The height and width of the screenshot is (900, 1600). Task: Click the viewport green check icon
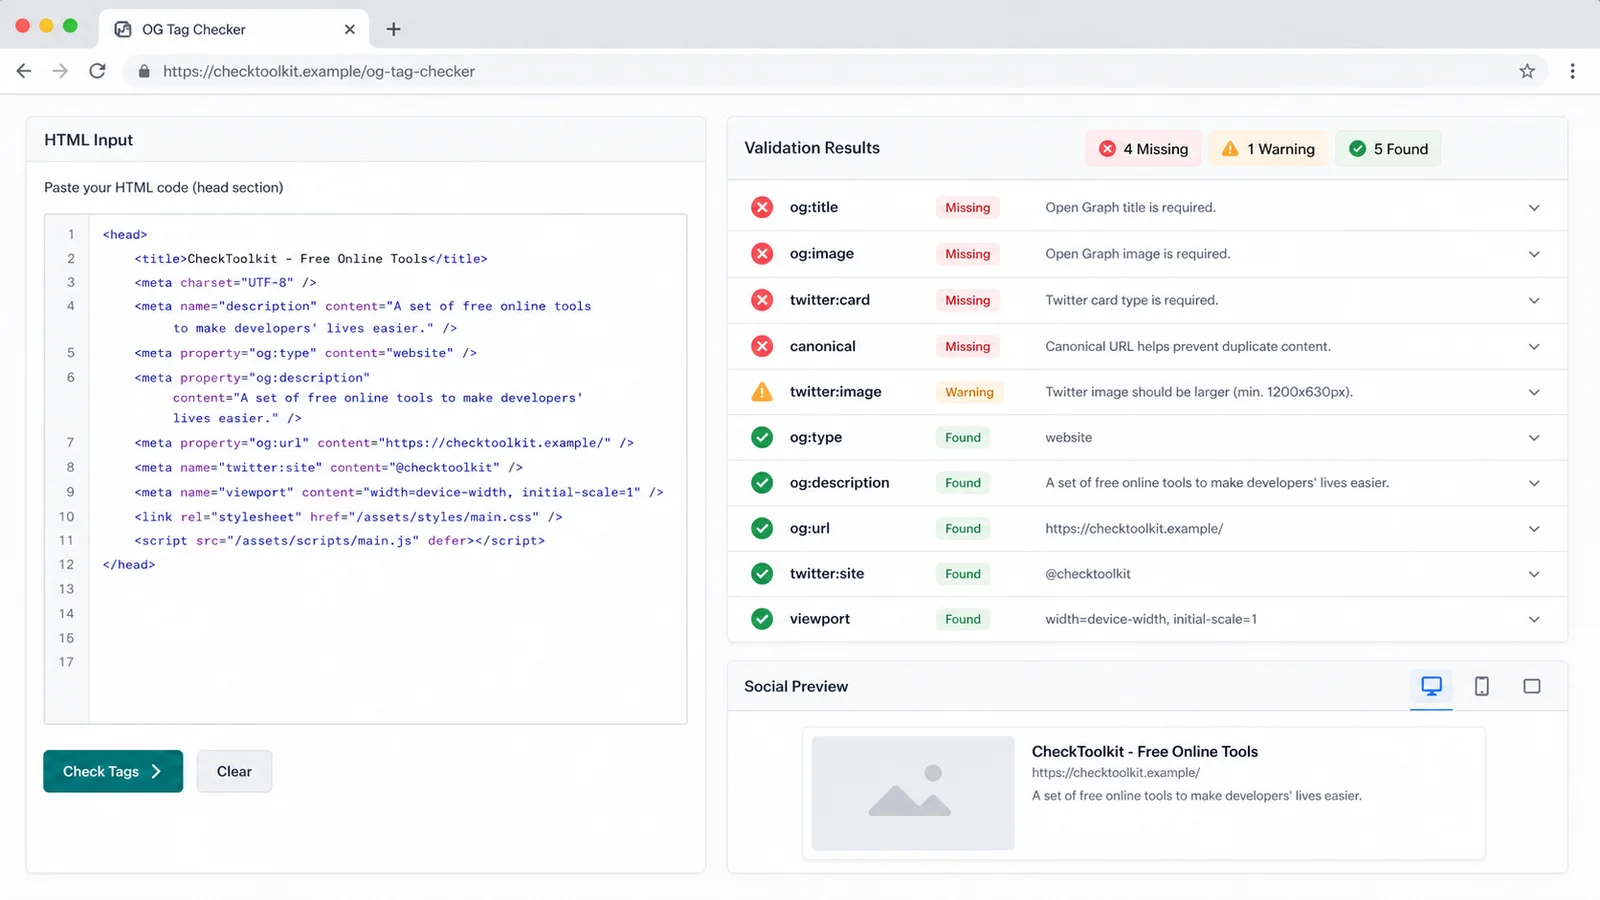(762, 619)
